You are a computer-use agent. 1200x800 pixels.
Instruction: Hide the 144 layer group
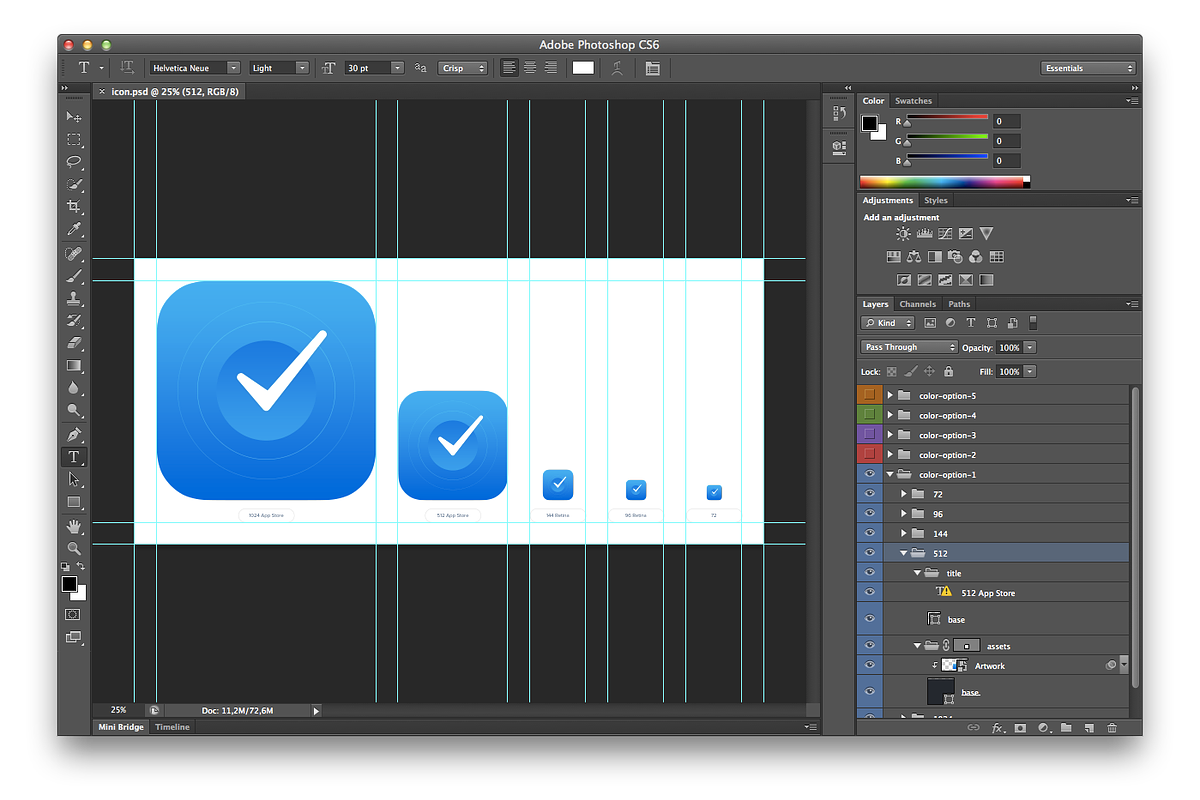(869, 533)
